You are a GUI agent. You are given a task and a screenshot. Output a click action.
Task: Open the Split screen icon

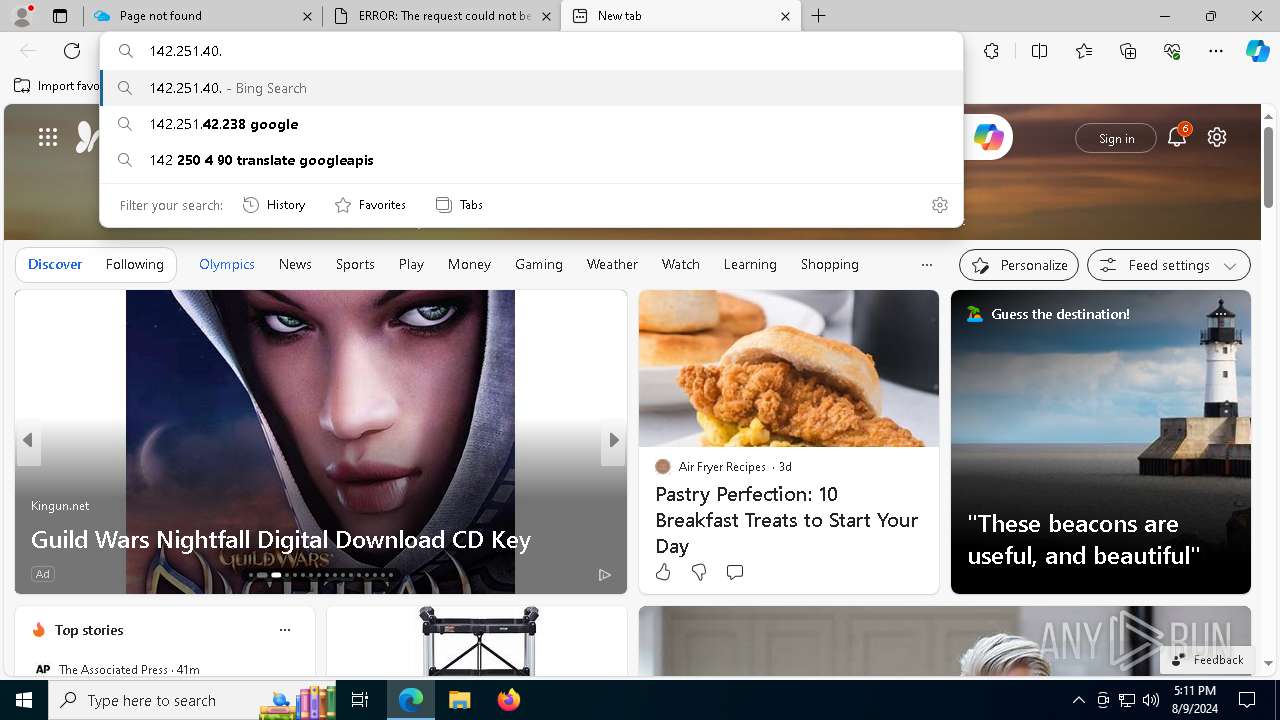pyautogui.click(x=1039, y=51)
